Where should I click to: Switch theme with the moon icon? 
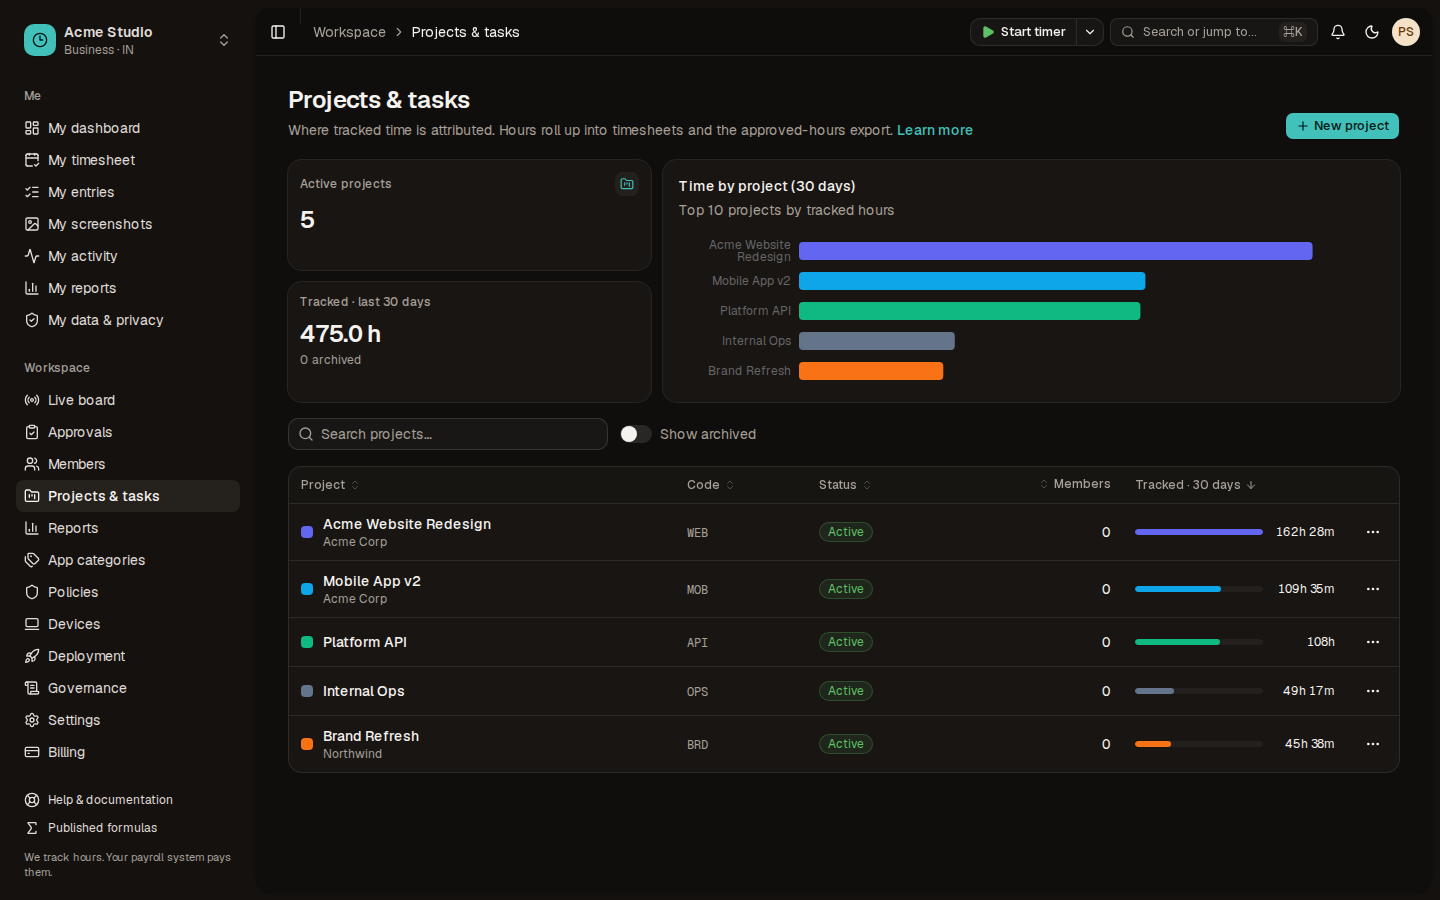pos(1372,32)
